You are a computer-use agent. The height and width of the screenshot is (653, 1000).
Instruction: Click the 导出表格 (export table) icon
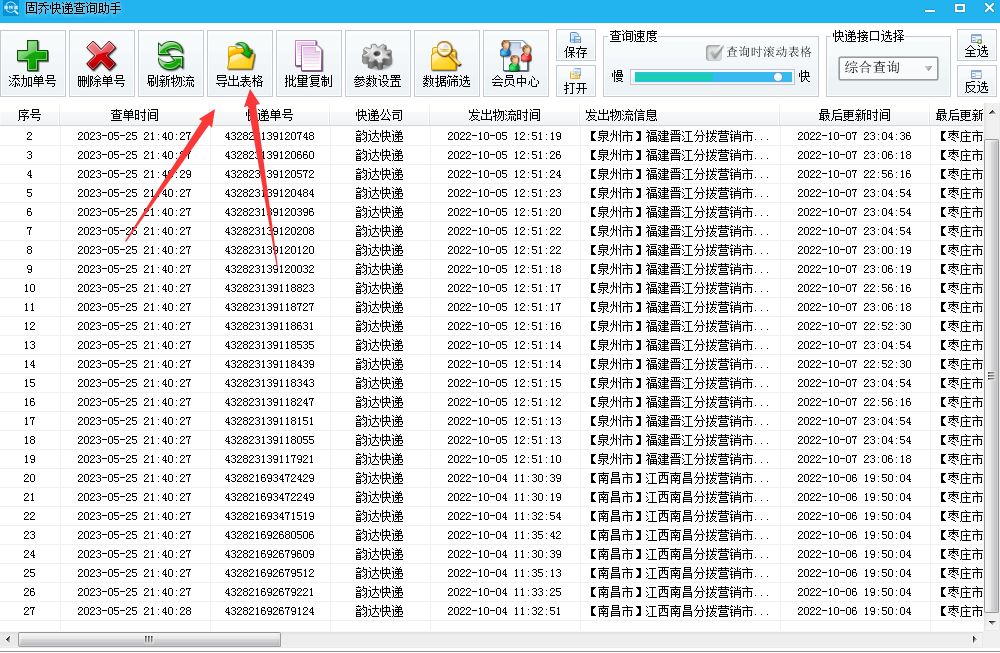click(238, 55)
